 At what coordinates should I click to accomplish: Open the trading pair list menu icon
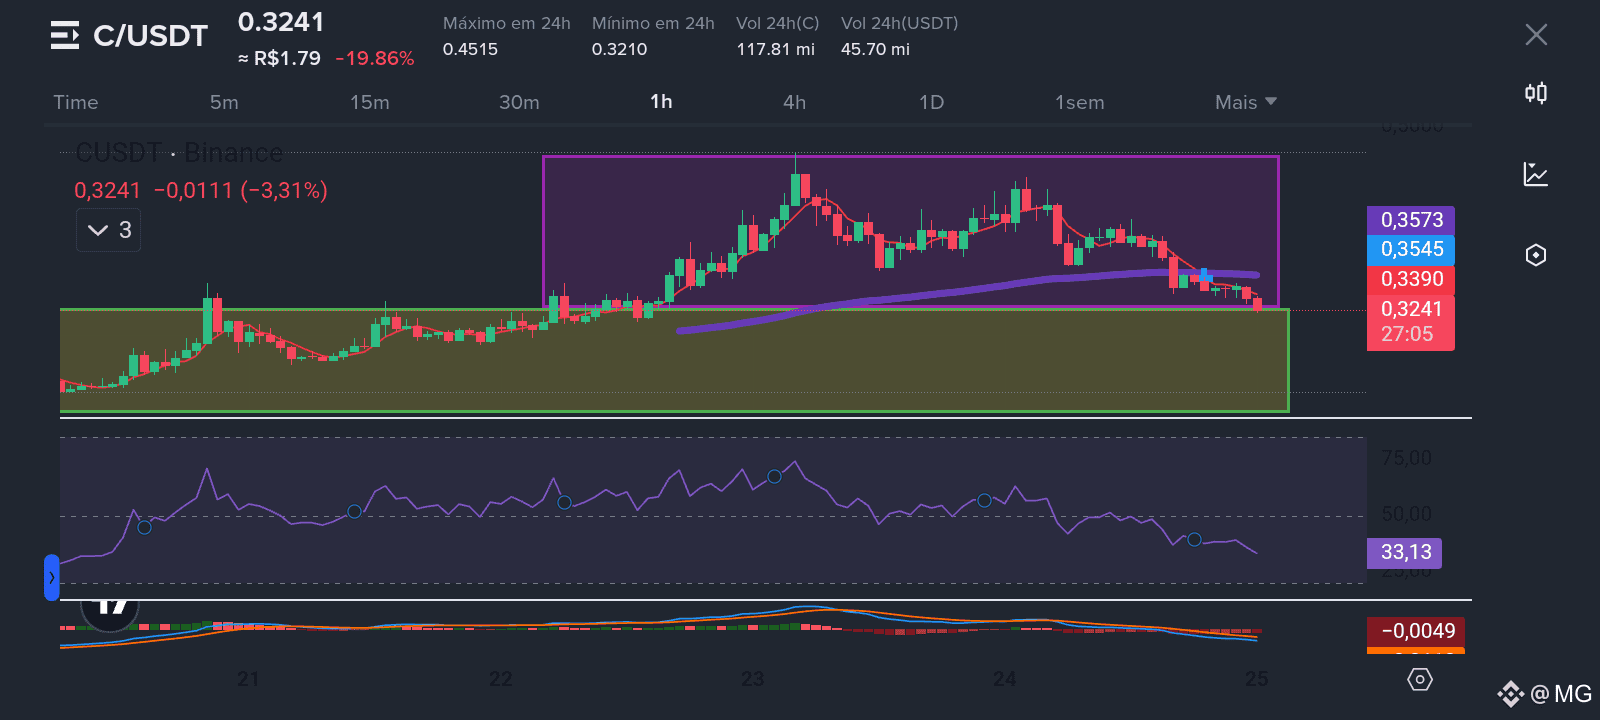tap(65, 35)
